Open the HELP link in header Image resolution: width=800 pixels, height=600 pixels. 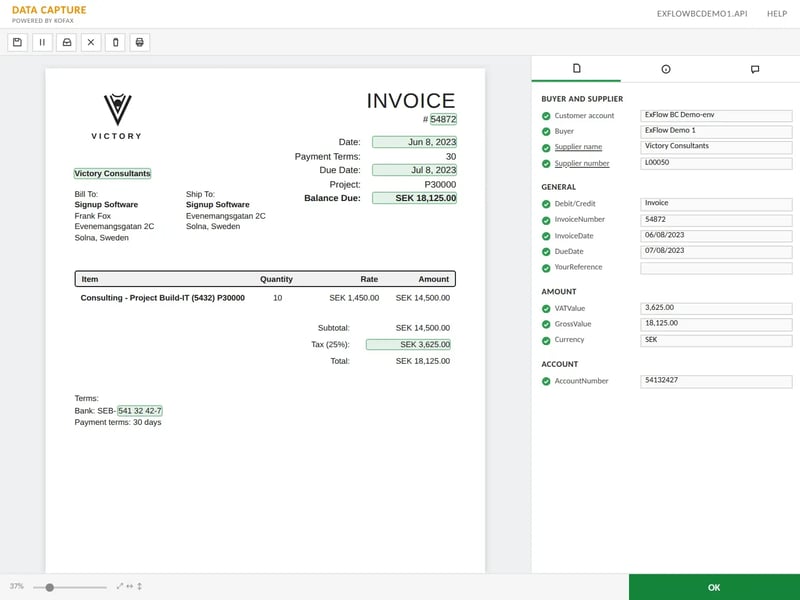click(777, 14)
